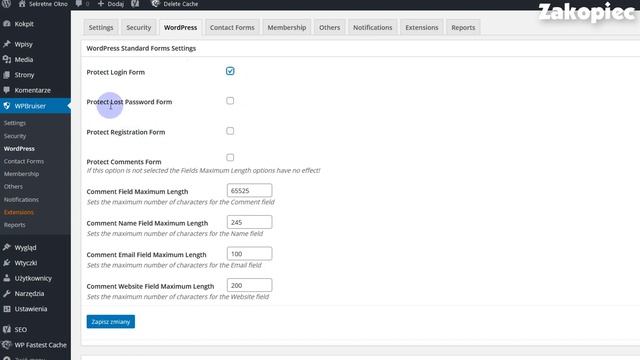
Task: Click the Narzędzia wrench icon
Action: [7, 293]
